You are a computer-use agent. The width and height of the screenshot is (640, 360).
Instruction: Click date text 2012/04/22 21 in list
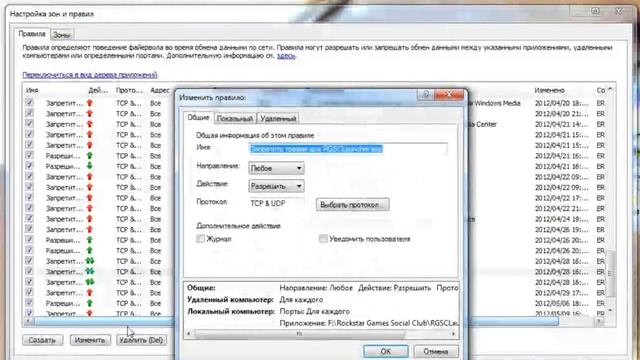coord(562,209)
